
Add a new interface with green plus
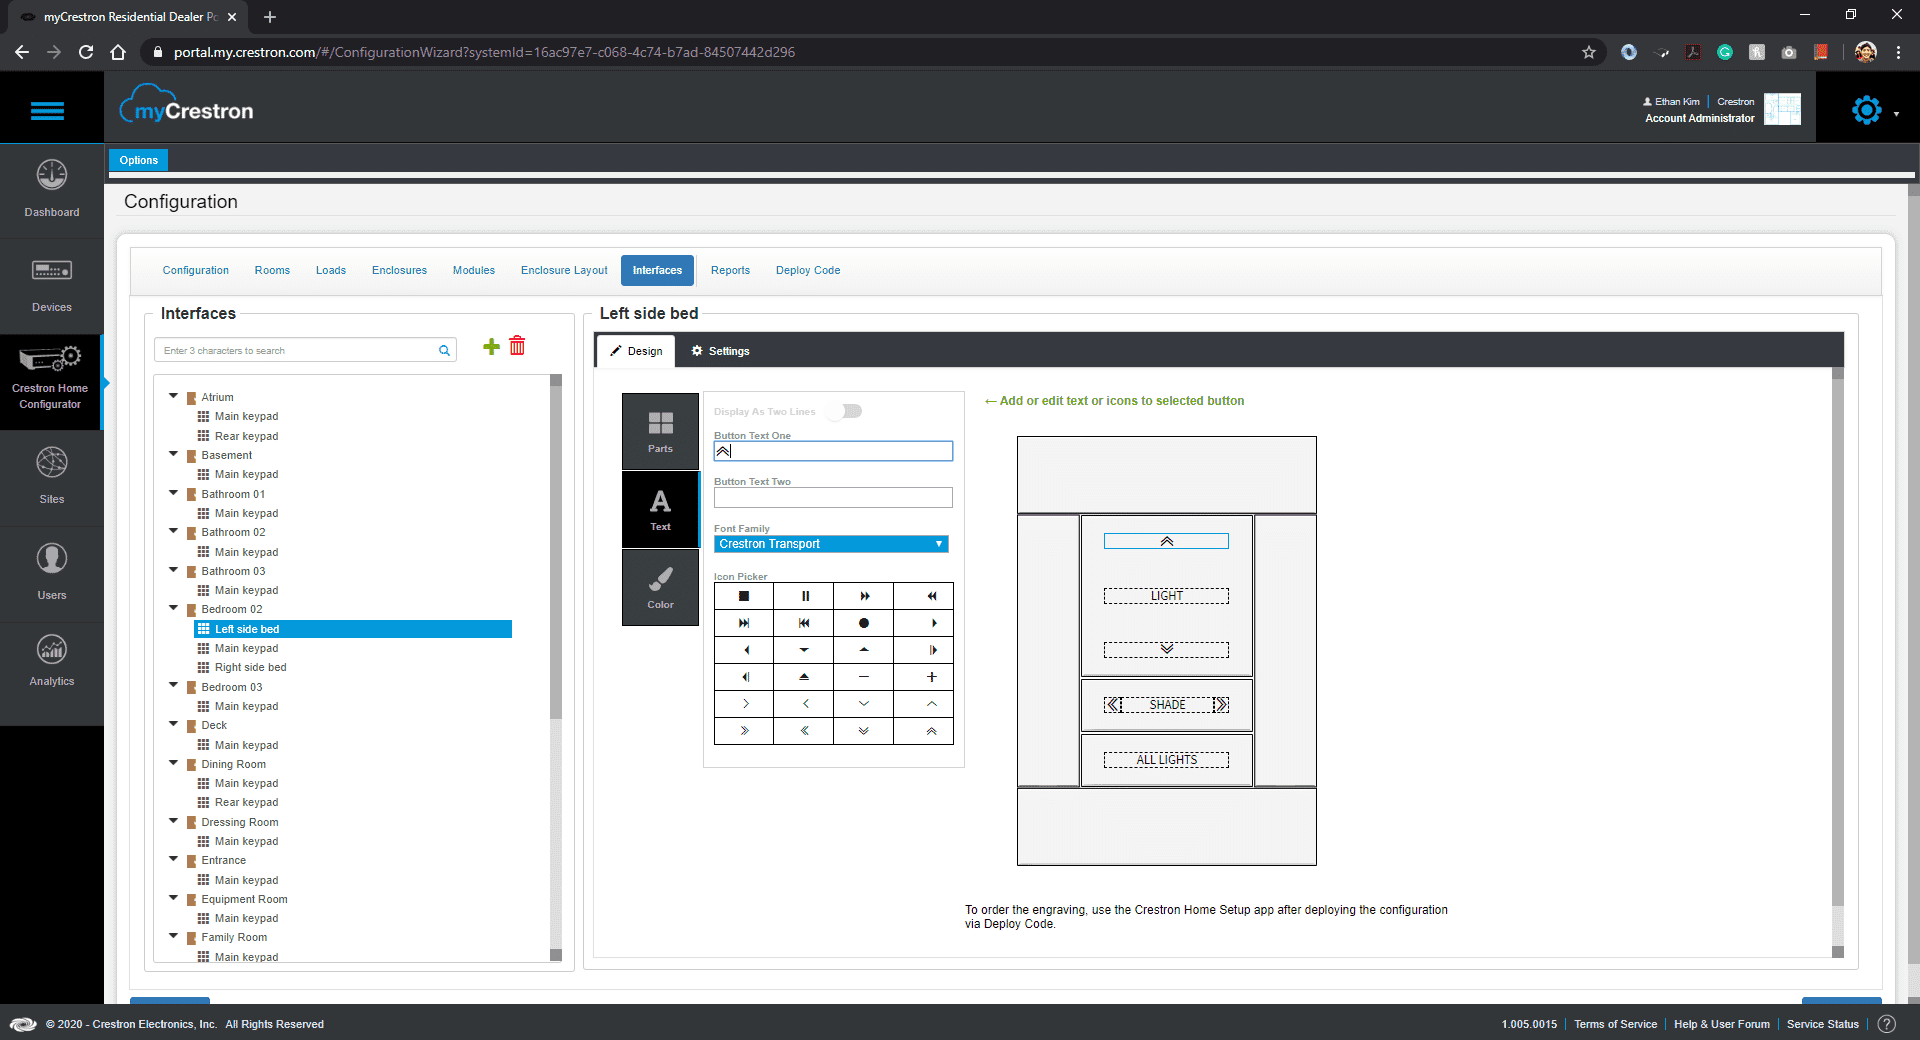491,346
